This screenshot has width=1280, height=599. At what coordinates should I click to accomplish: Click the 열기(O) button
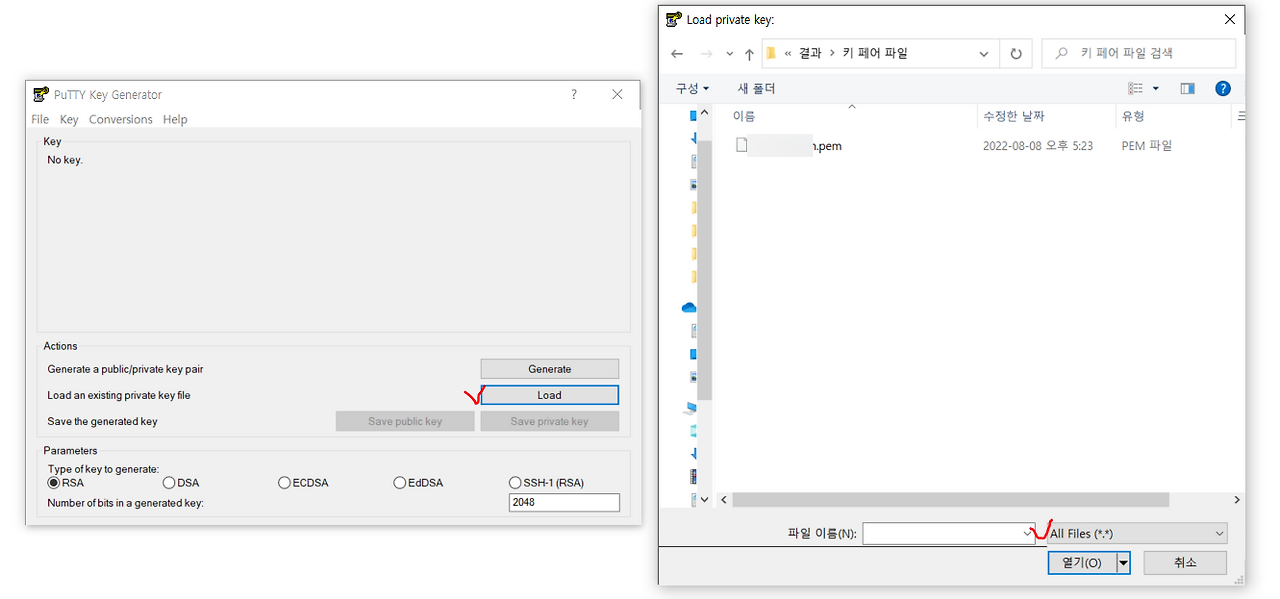[x=1081, y=563]
